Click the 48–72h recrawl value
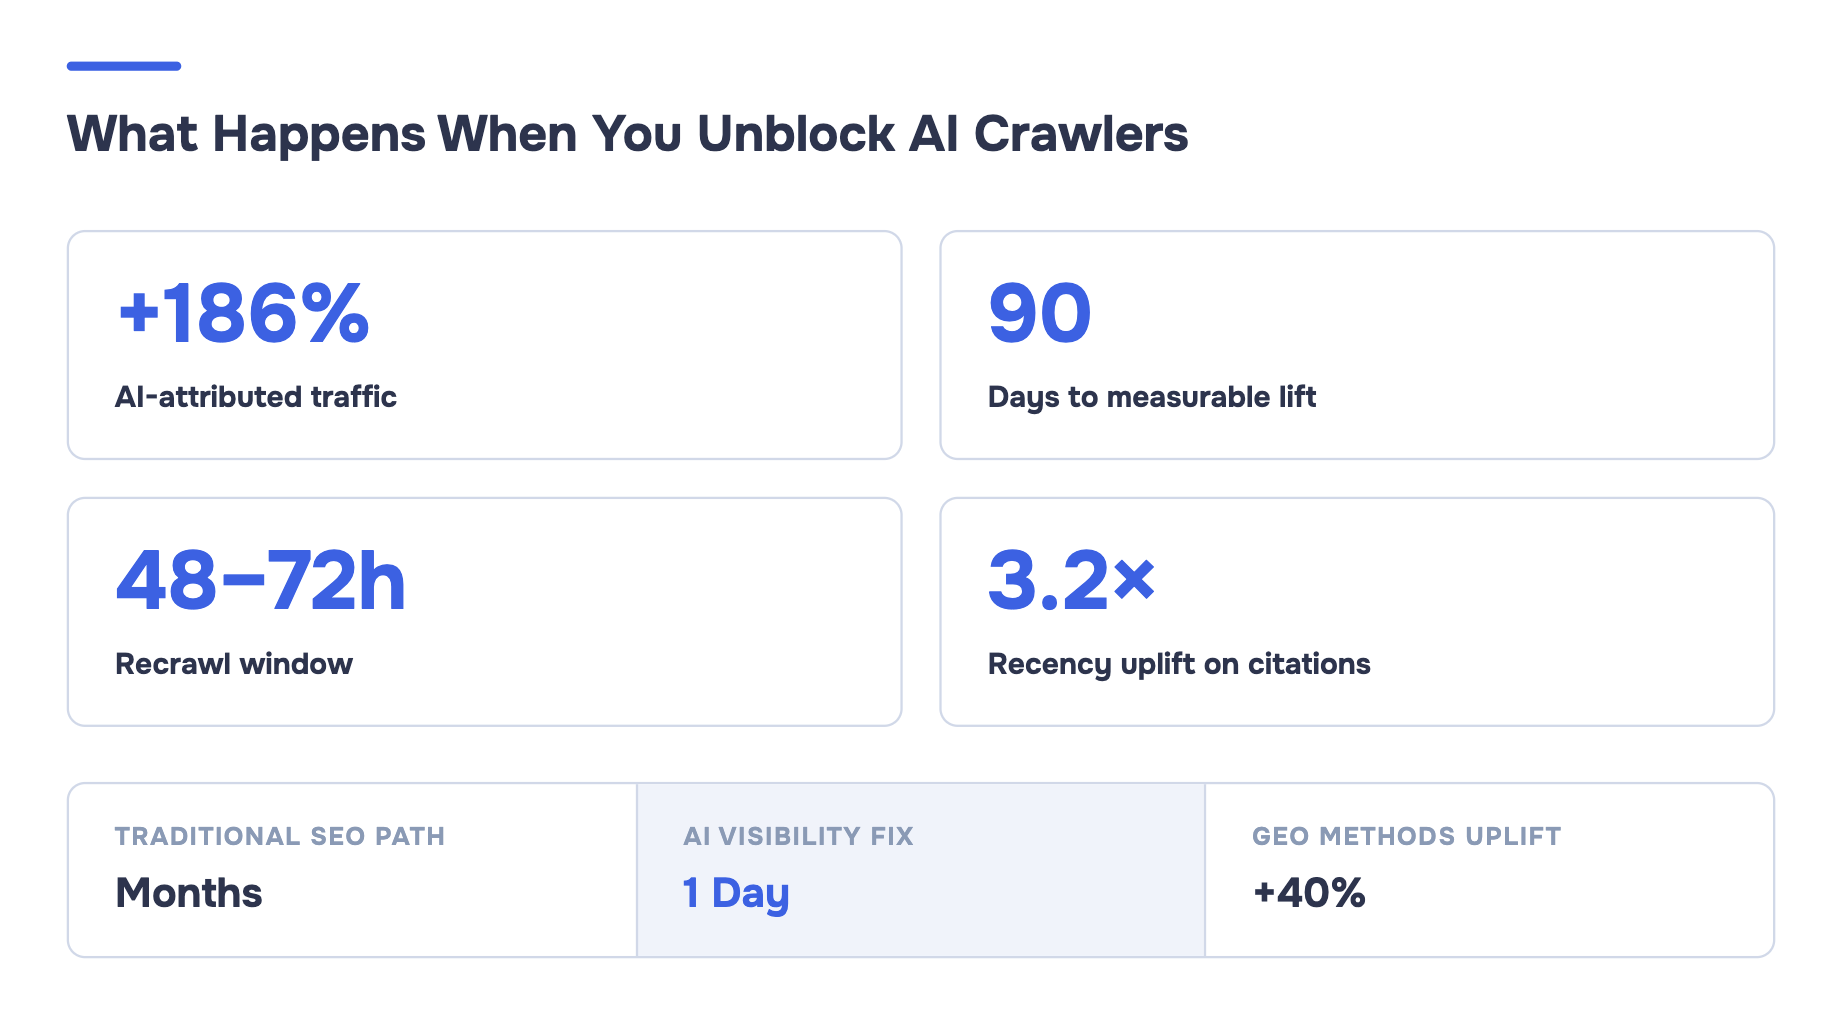The image size is (1838, 1023). (x=261, y=581)
